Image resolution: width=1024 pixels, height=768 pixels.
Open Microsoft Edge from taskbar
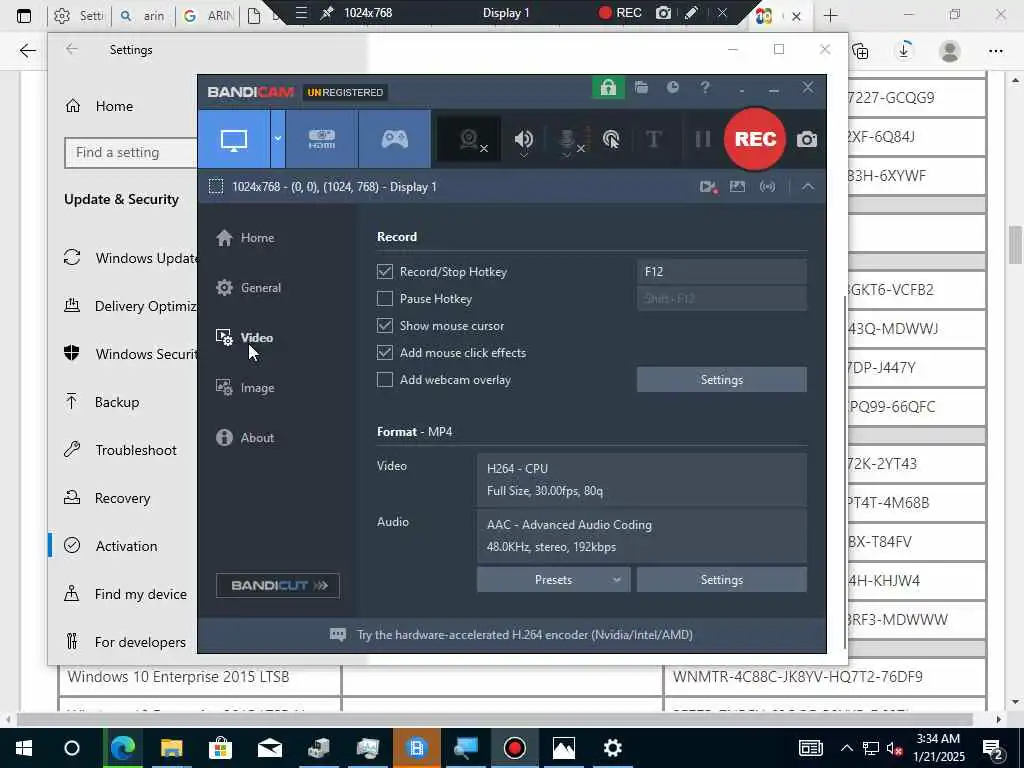pyautogui.click(x=122, y=748)
